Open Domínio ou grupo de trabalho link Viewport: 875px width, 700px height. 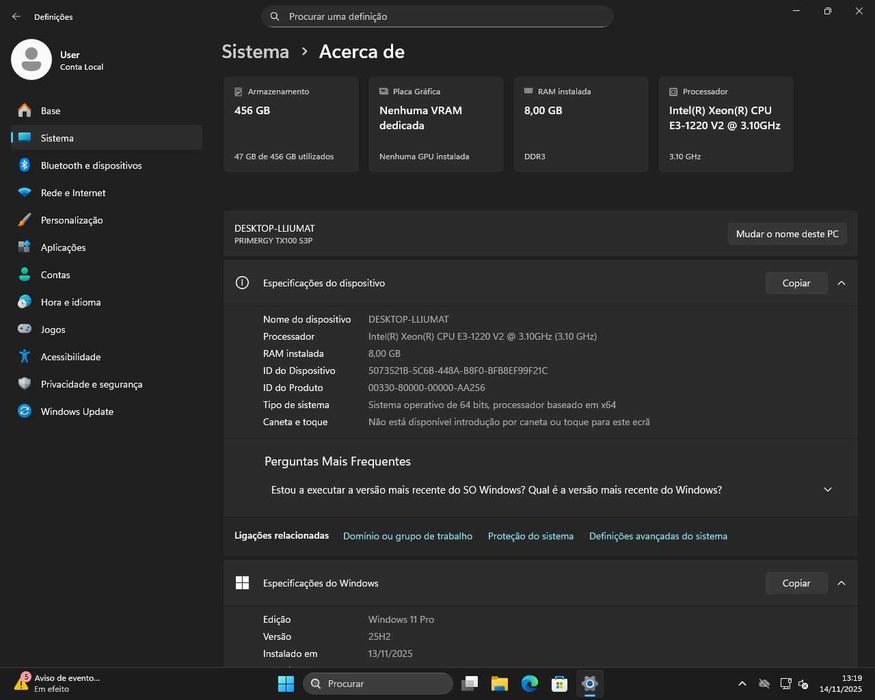407,536
